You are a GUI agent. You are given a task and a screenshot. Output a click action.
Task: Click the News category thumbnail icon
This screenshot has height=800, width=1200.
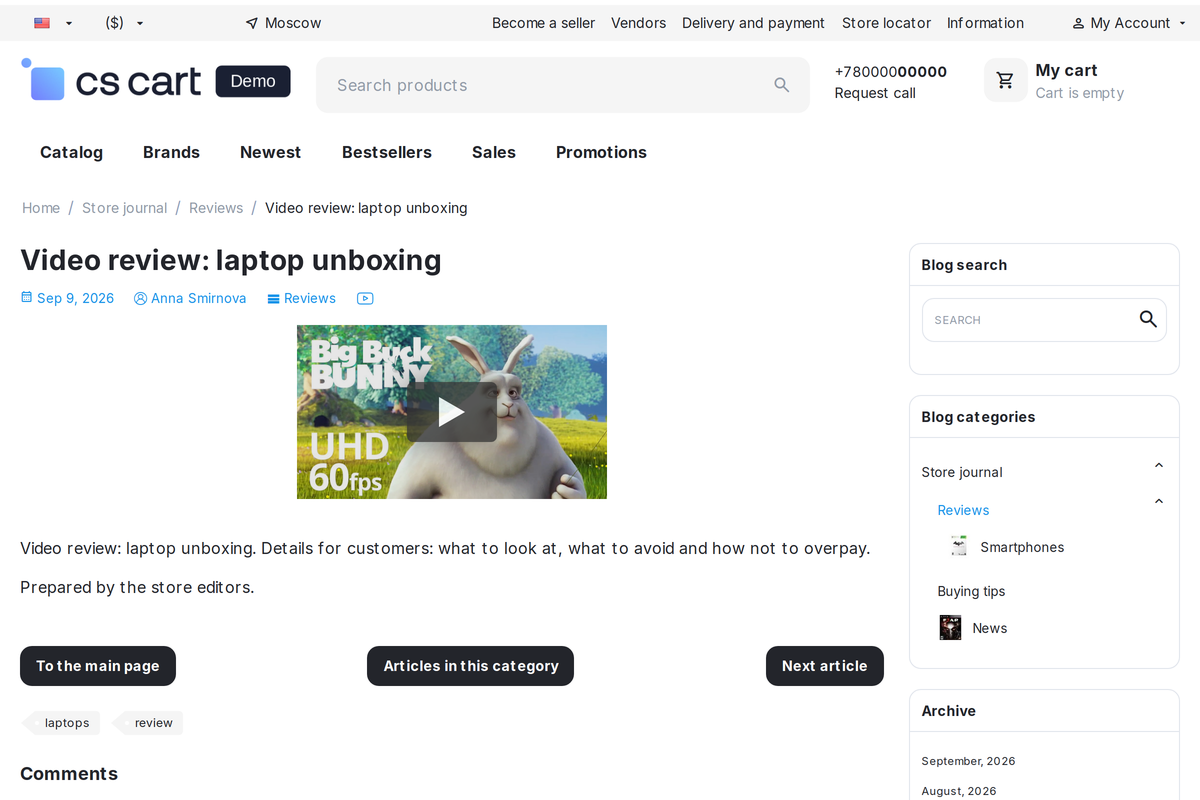950,628
